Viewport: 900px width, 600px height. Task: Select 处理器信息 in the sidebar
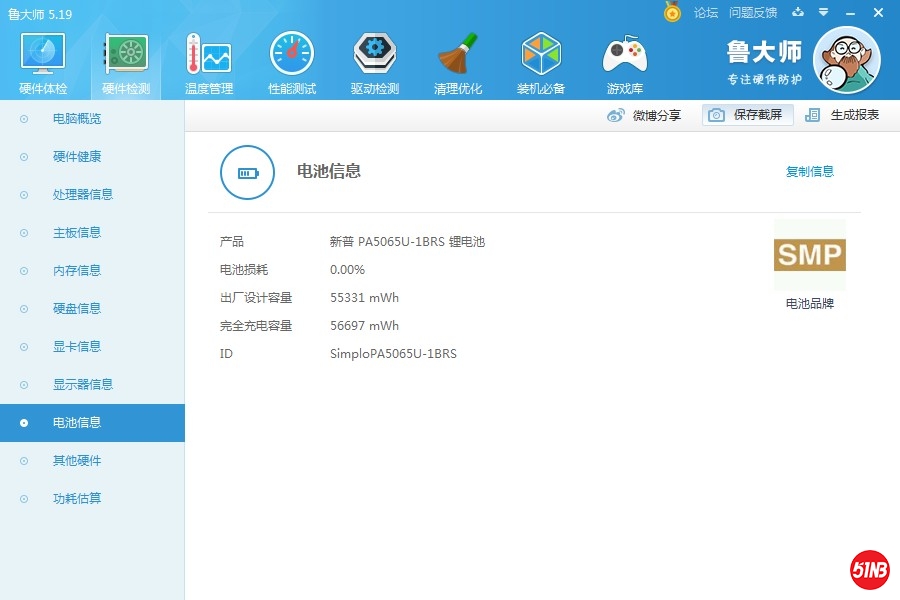point(83,195)
